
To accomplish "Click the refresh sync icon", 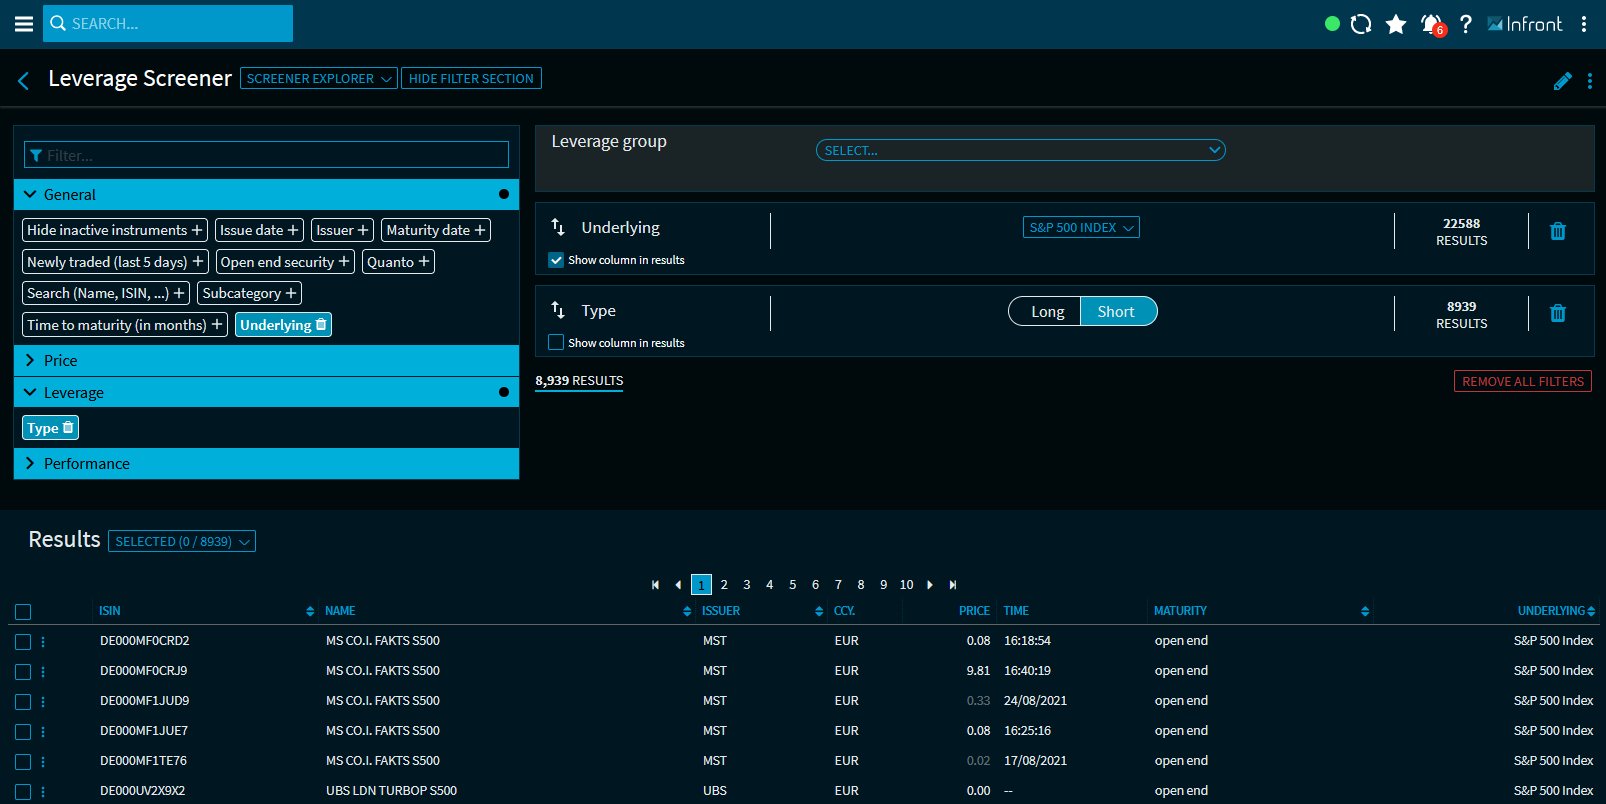I will click(1360, 24).
